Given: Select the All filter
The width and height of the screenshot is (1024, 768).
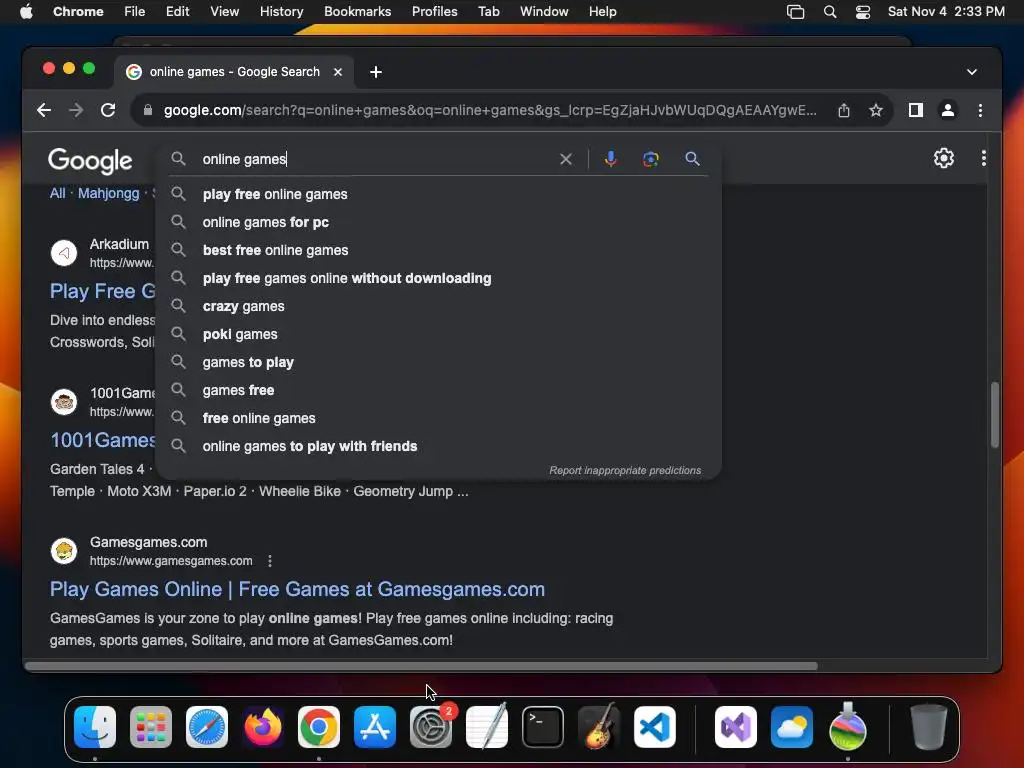Looking at the screenshot, I should pyautogui.click(x=57, y=193).
